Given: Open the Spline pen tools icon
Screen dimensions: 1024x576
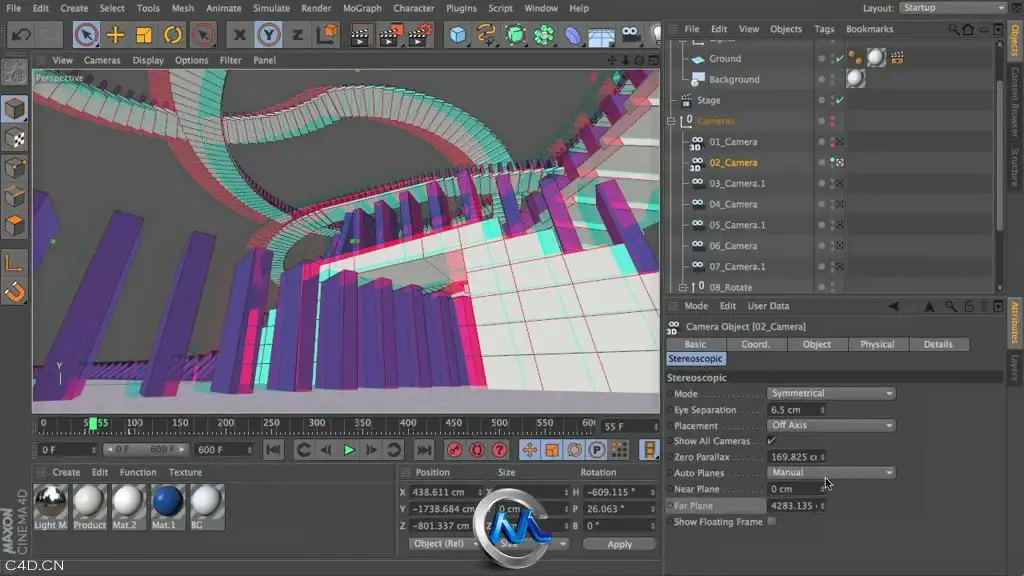Looking at the screenshot, I should [487, 35].
